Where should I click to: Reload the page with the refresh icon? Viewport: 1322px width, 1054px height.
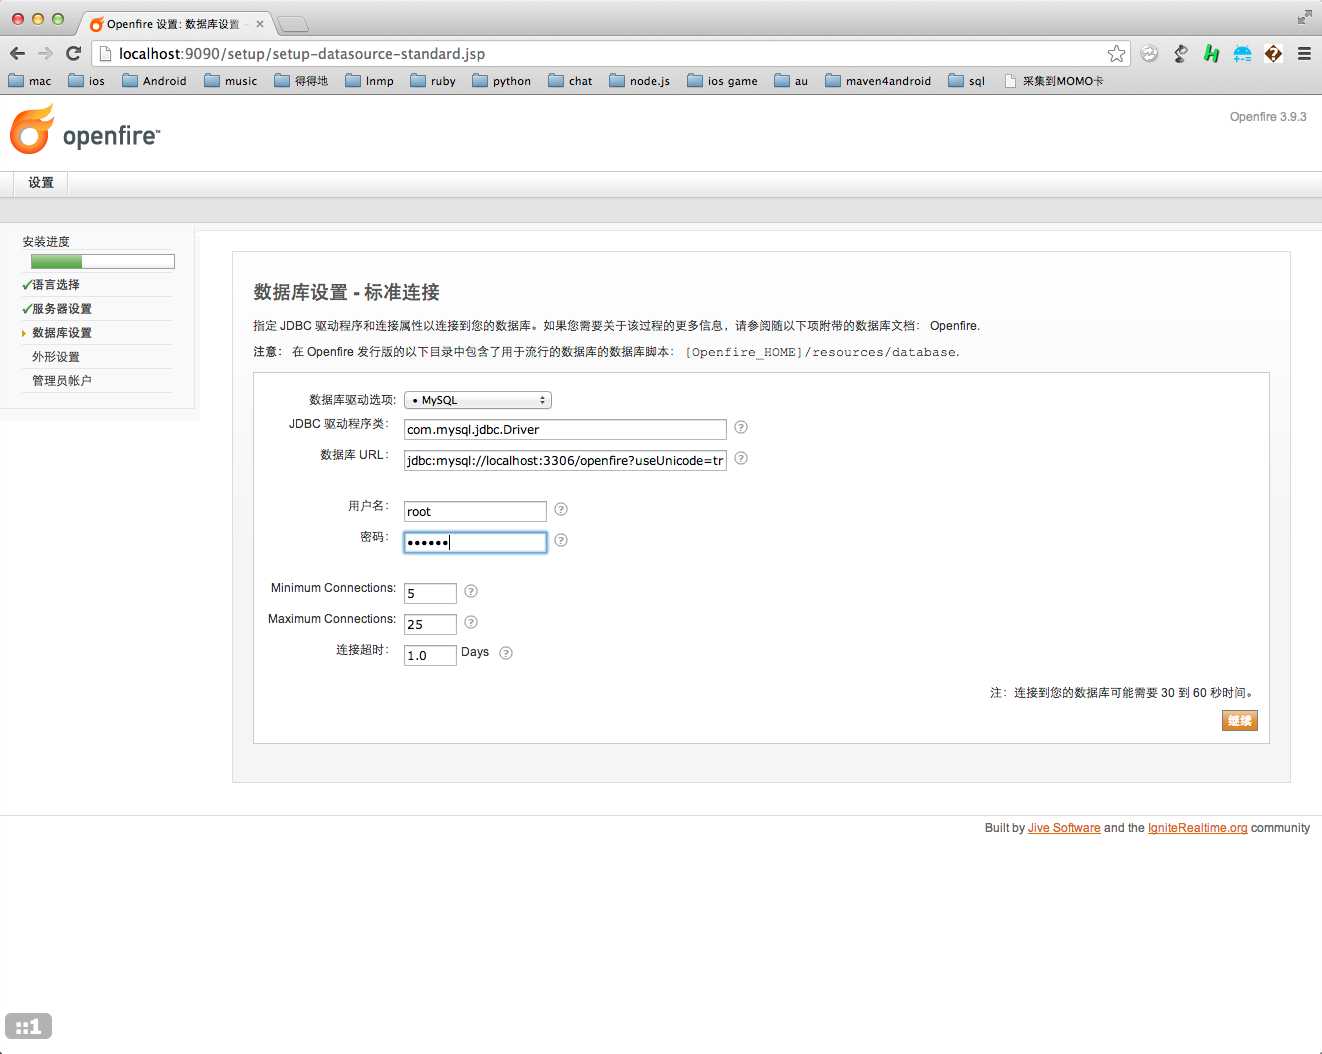pos(73,54)
